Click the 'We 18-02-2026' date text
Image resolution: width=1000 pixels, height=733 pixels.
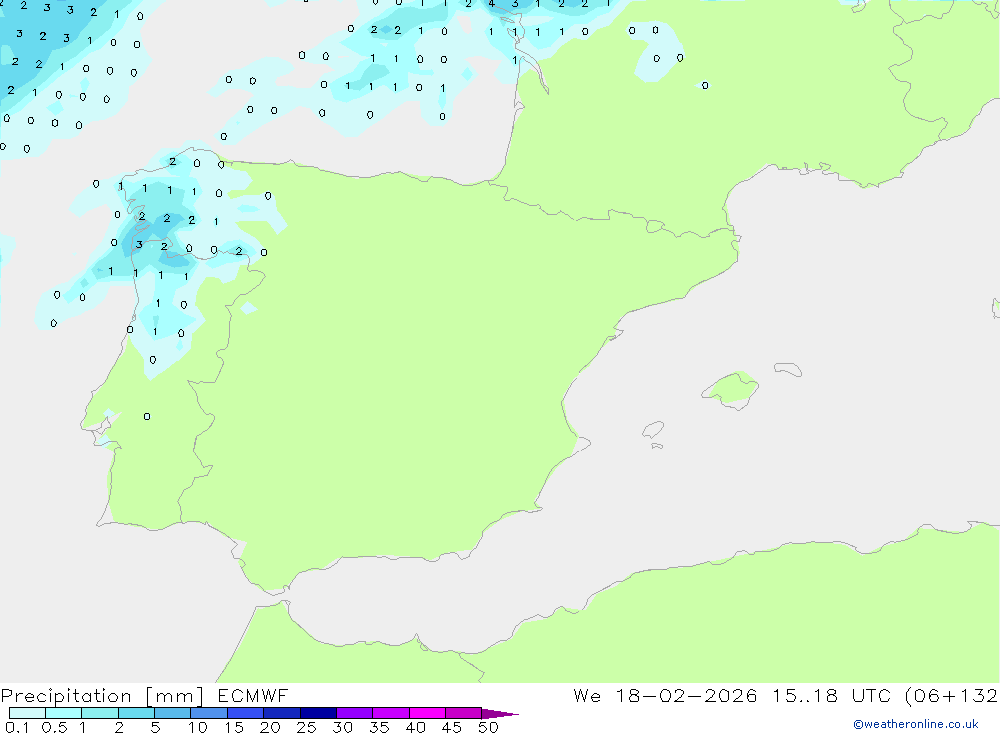[665, 696]
